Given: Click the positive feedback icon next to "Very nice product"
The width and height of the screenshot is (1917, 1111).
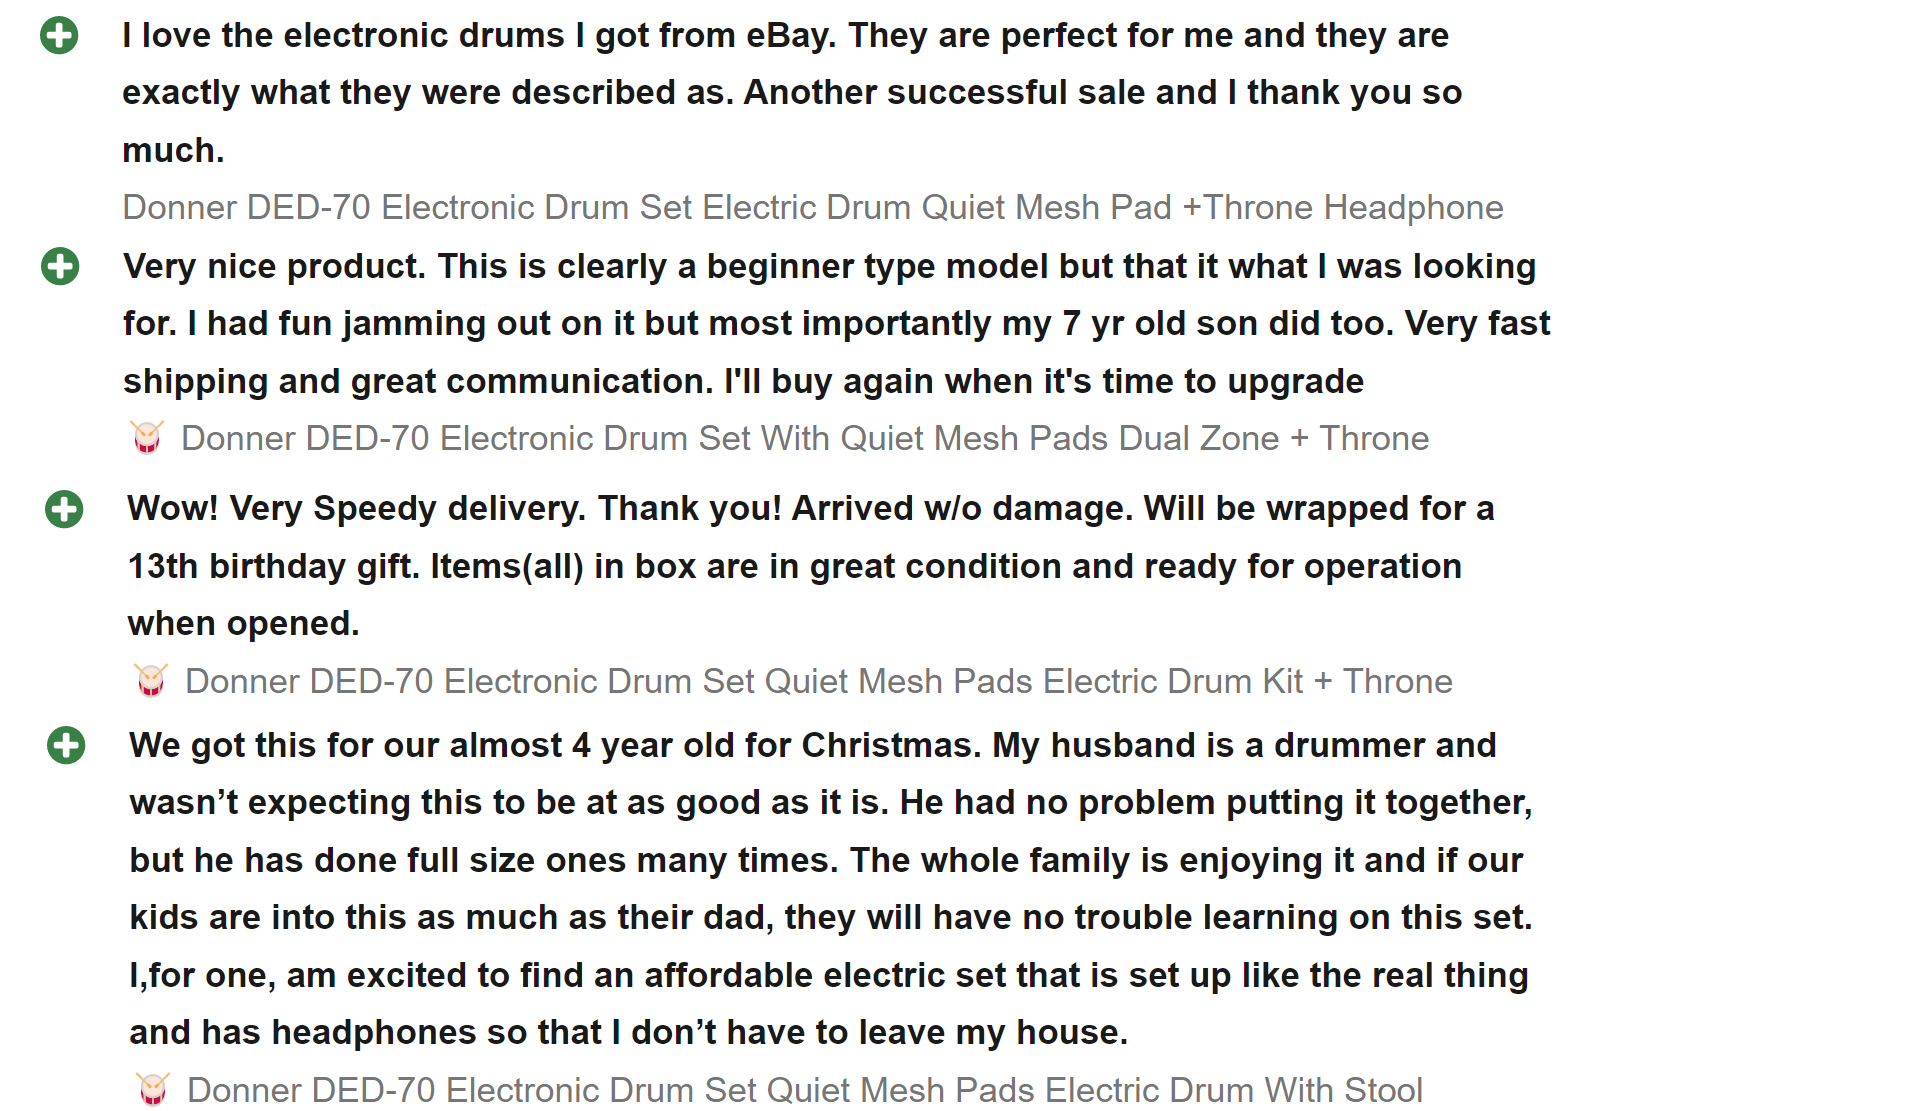Looking at the screenshot, I should 60,266.
